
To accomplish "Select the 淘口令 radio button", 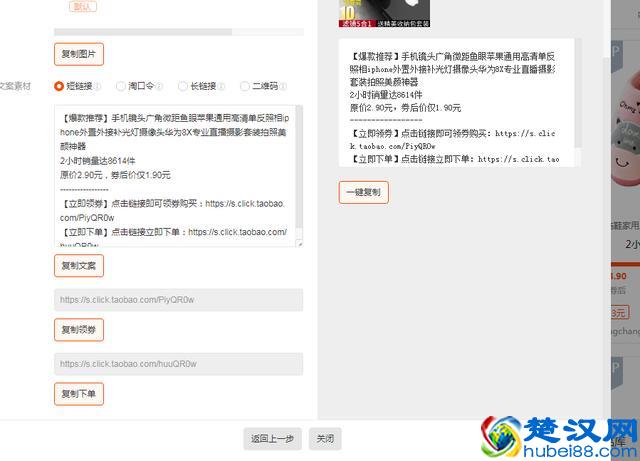I will [x=121, y=86].
